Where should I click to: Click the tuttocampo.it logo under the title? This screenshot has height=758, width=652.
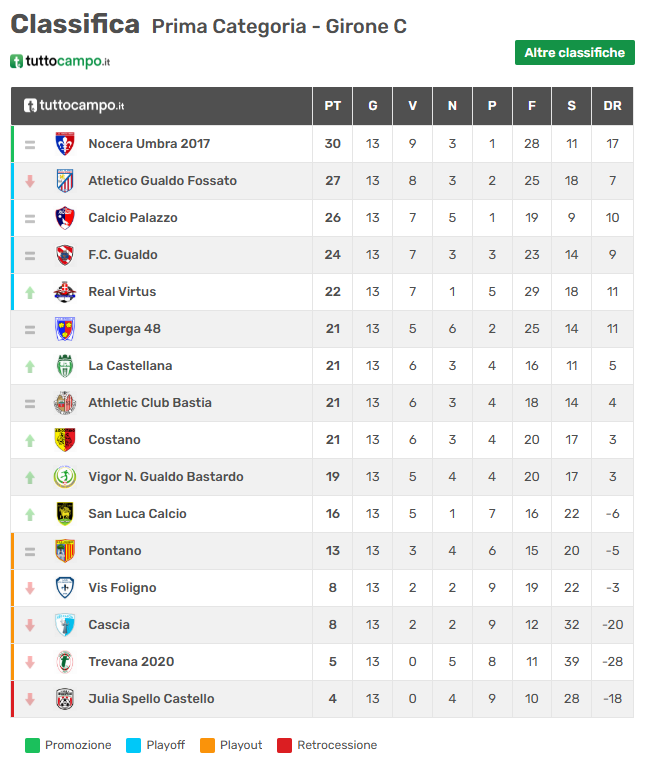(x=60, y=61)
